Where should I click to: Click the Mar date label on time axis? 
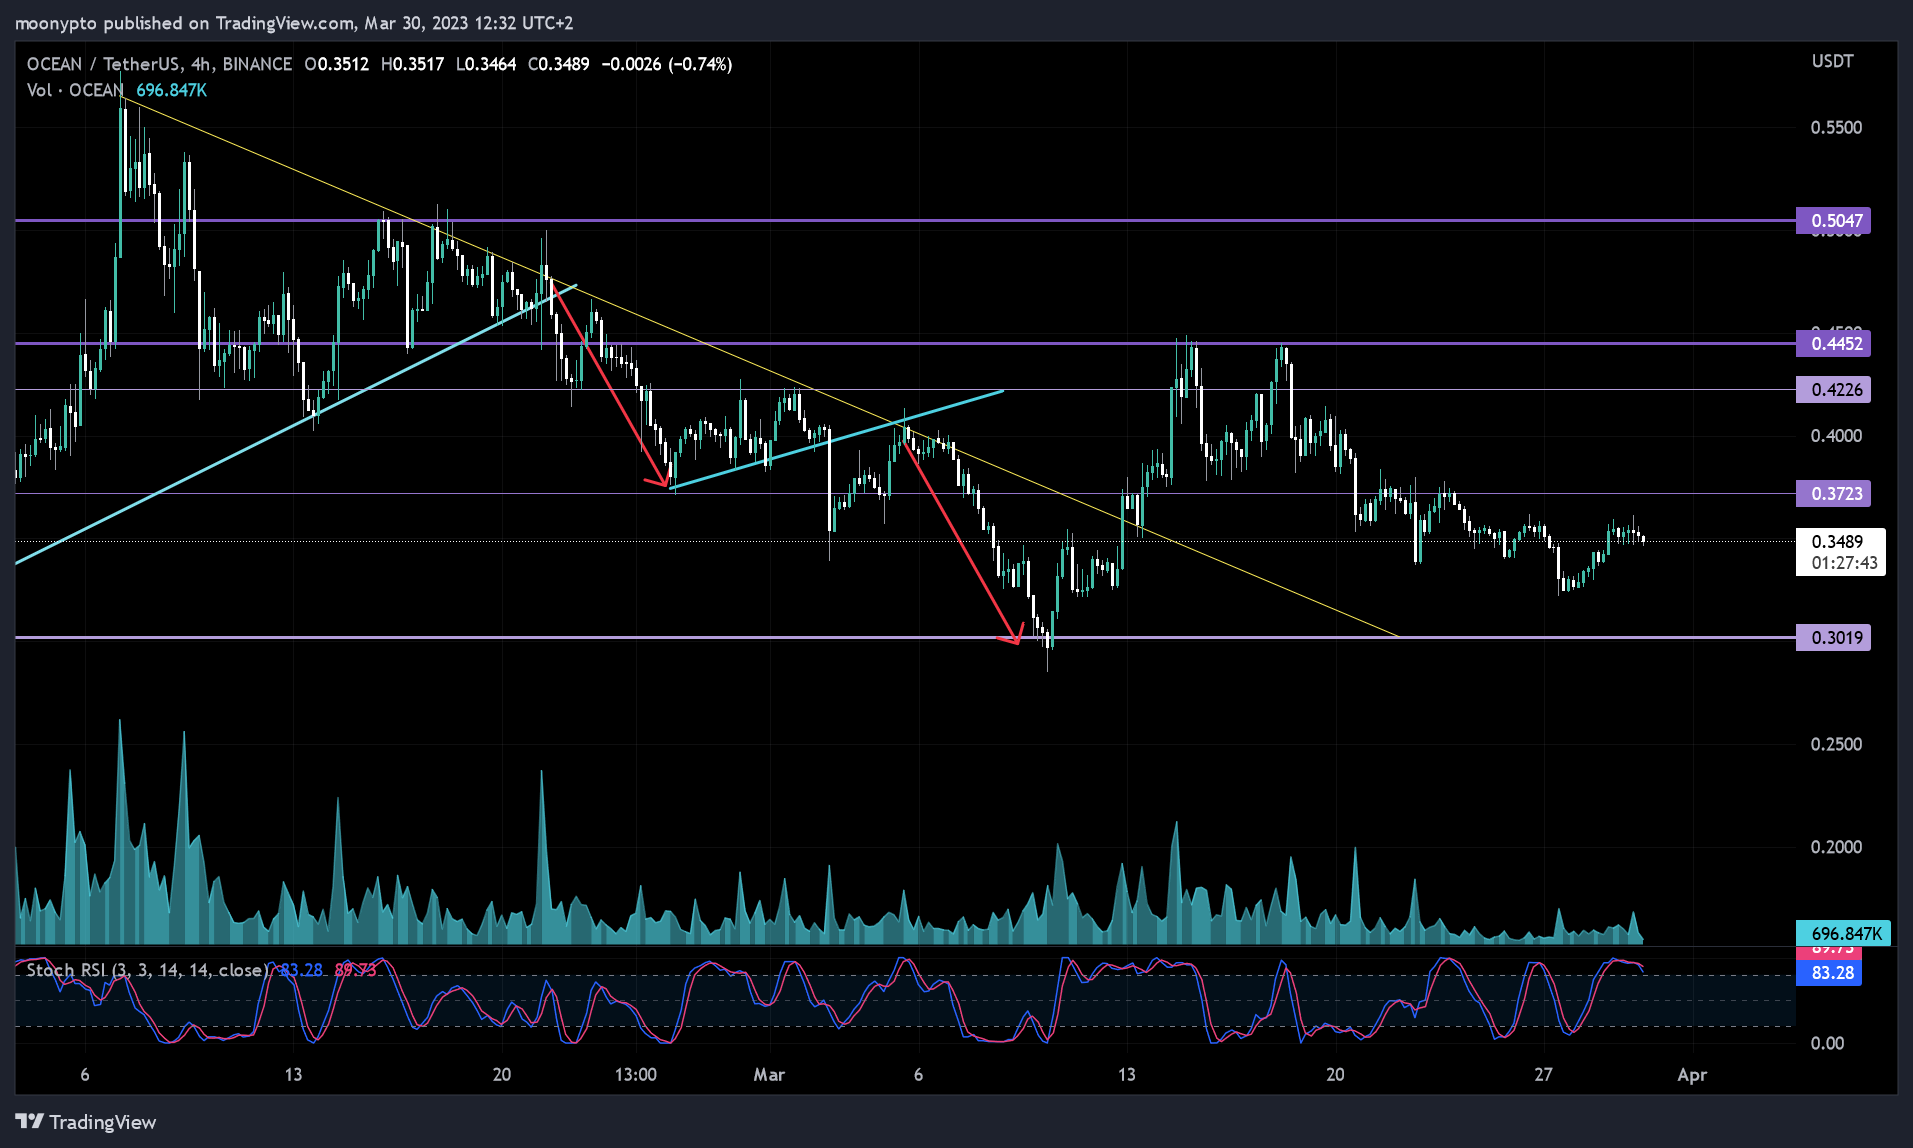tap(768, 1075)
